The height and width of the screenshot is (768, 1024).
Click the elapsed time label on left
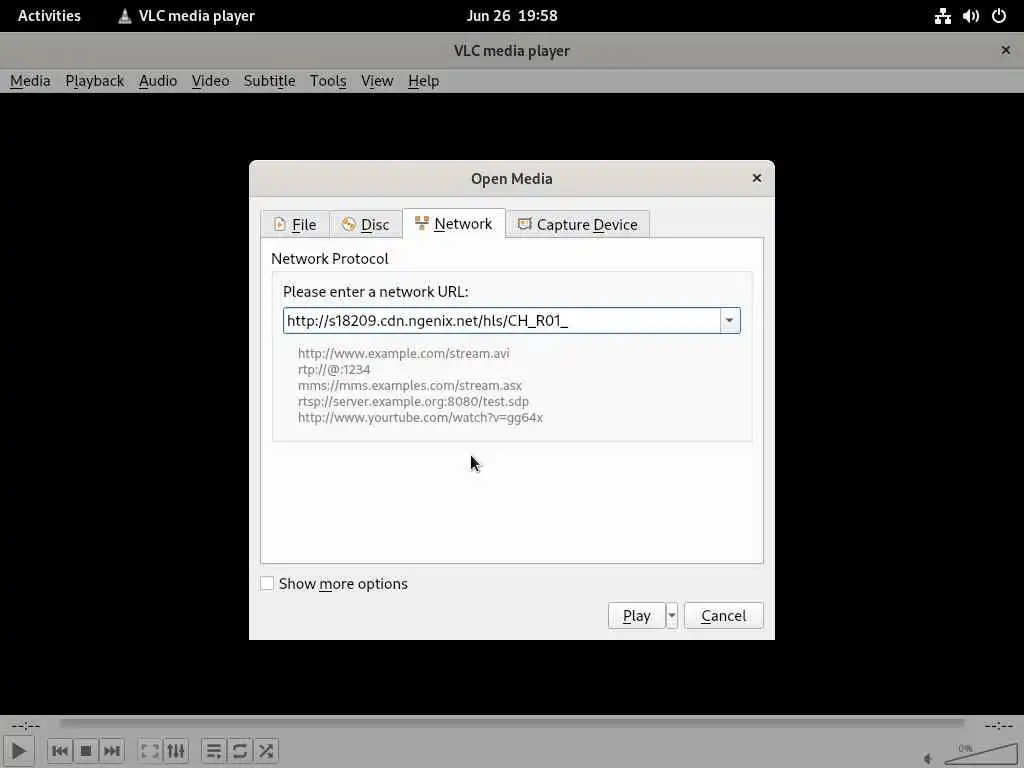25,725
